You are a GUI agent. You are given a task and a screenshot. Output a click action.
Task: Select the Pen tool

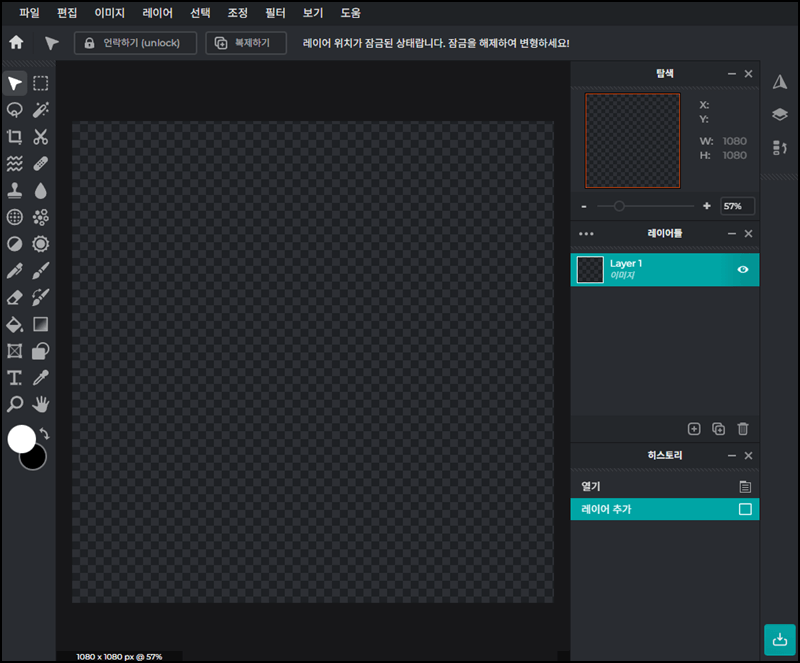15,271
